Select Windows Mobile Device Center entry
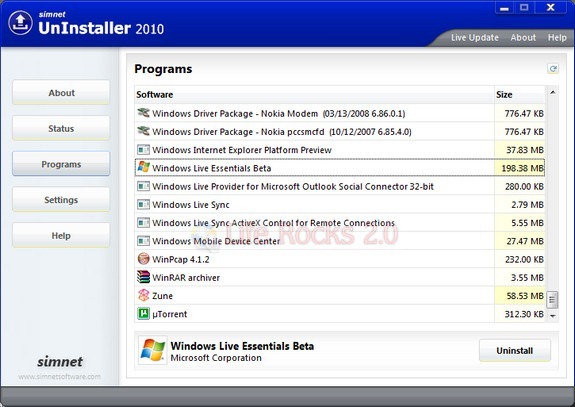This screenshot has width=575, height=407. (x=340, y=241)
